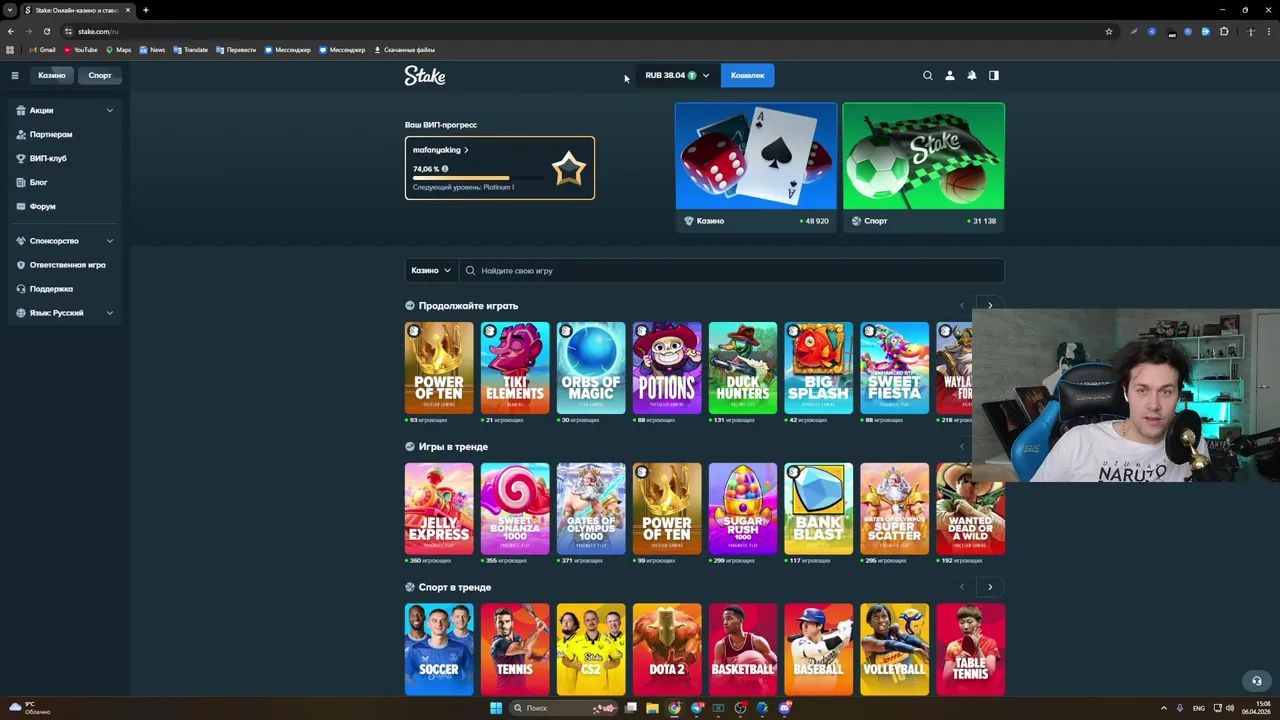The width and height of the screenshot is (1280, 720).
Task: Open the hamburger menu in Stake header
Action: (x=15, y=75)
